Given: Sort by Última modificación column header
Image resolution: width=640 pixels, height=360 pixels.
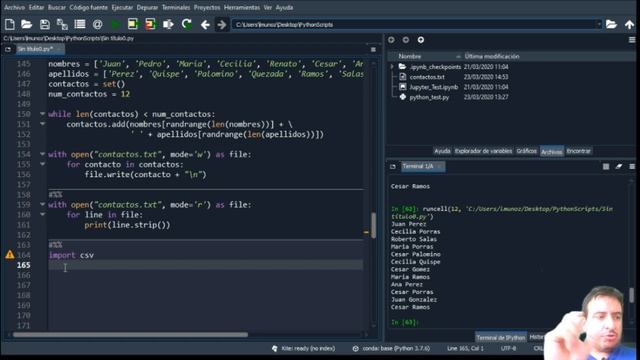Looking at the screenshot, I should tap(492, 56).
